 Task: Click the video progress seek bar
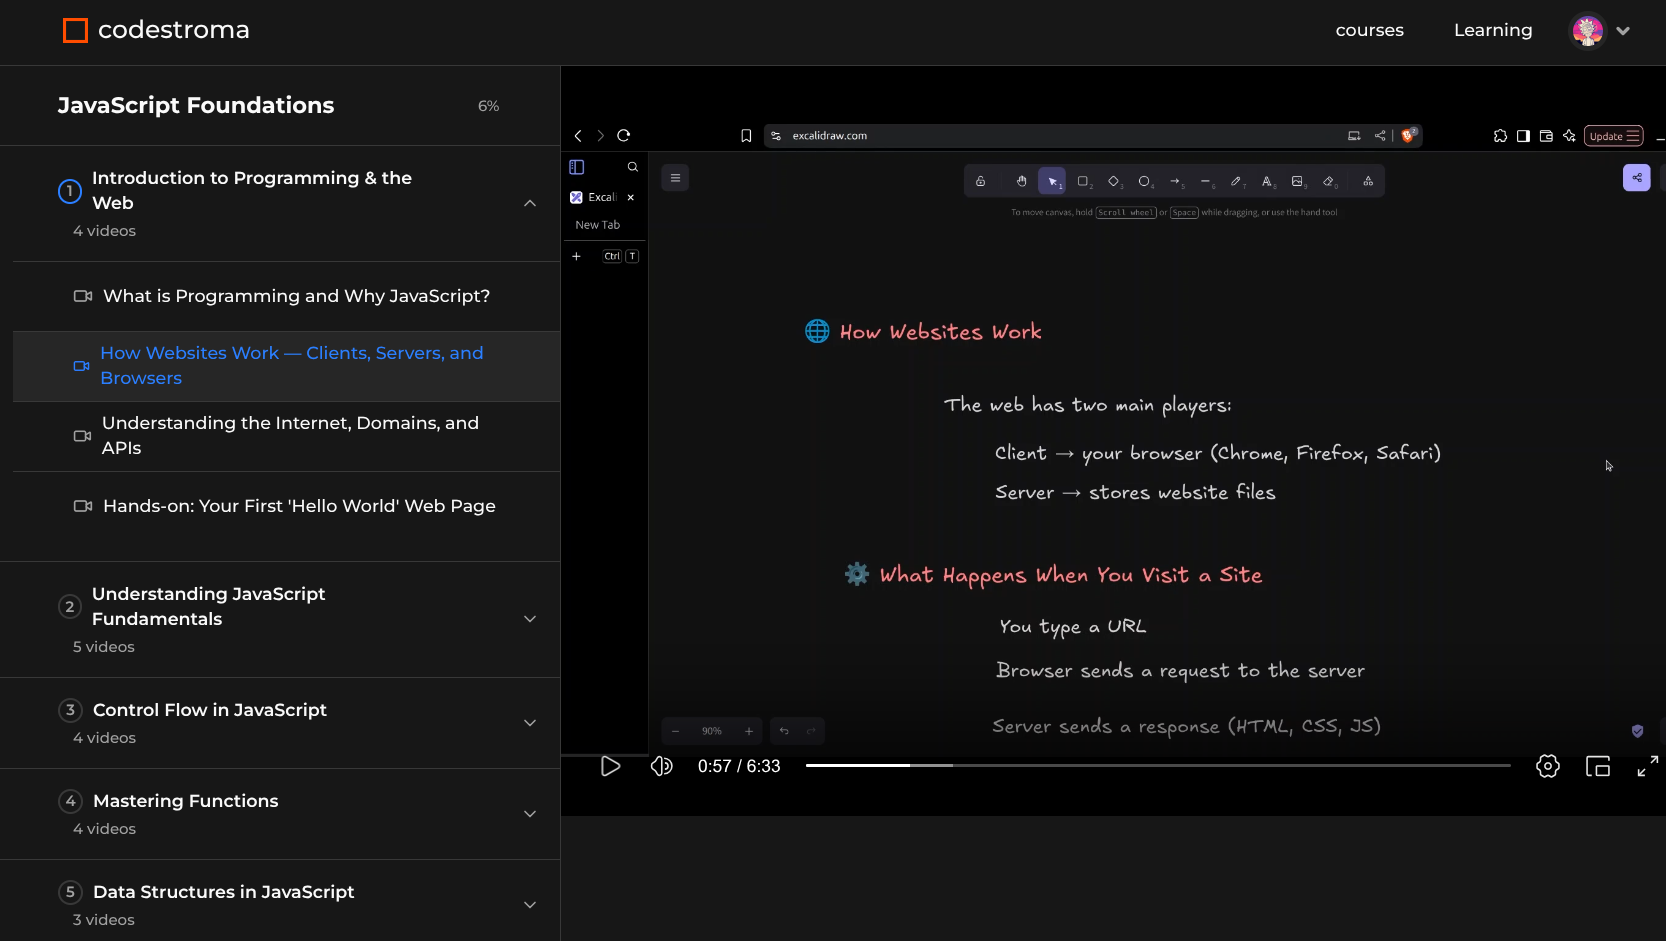1157,766
